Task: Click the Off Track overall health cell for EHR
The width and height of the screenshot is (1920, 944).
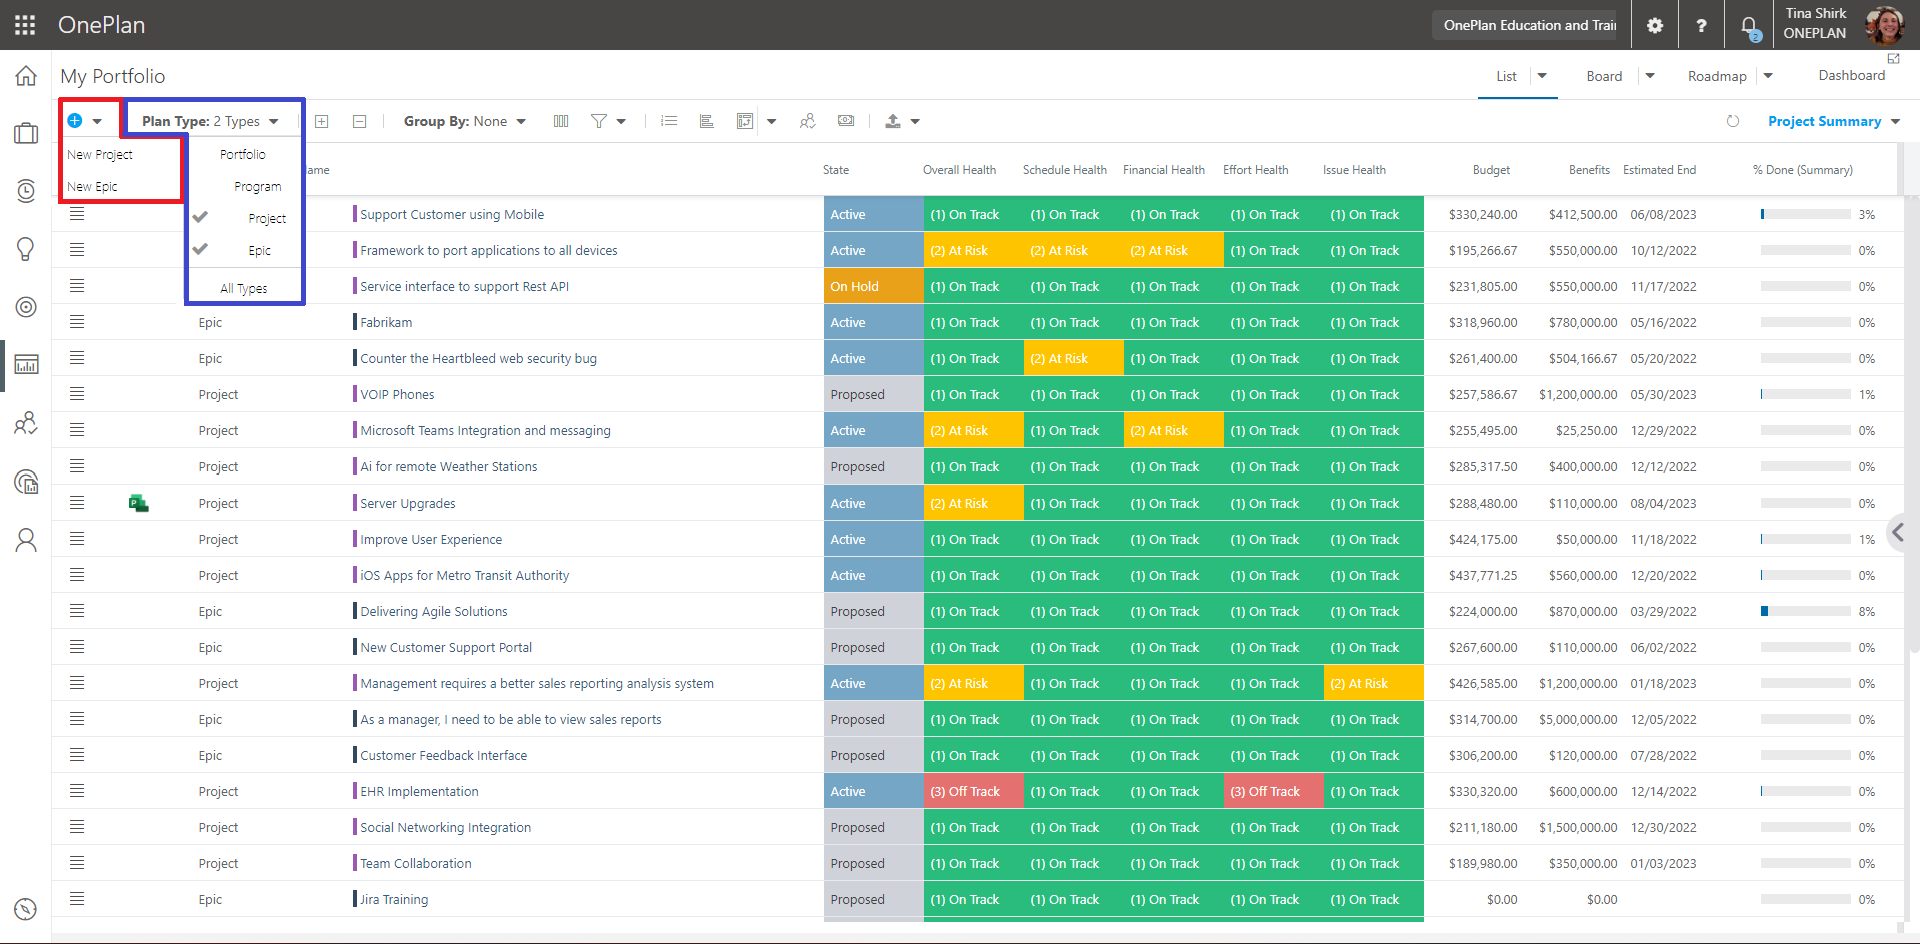Action: click(x=974, y=791)
